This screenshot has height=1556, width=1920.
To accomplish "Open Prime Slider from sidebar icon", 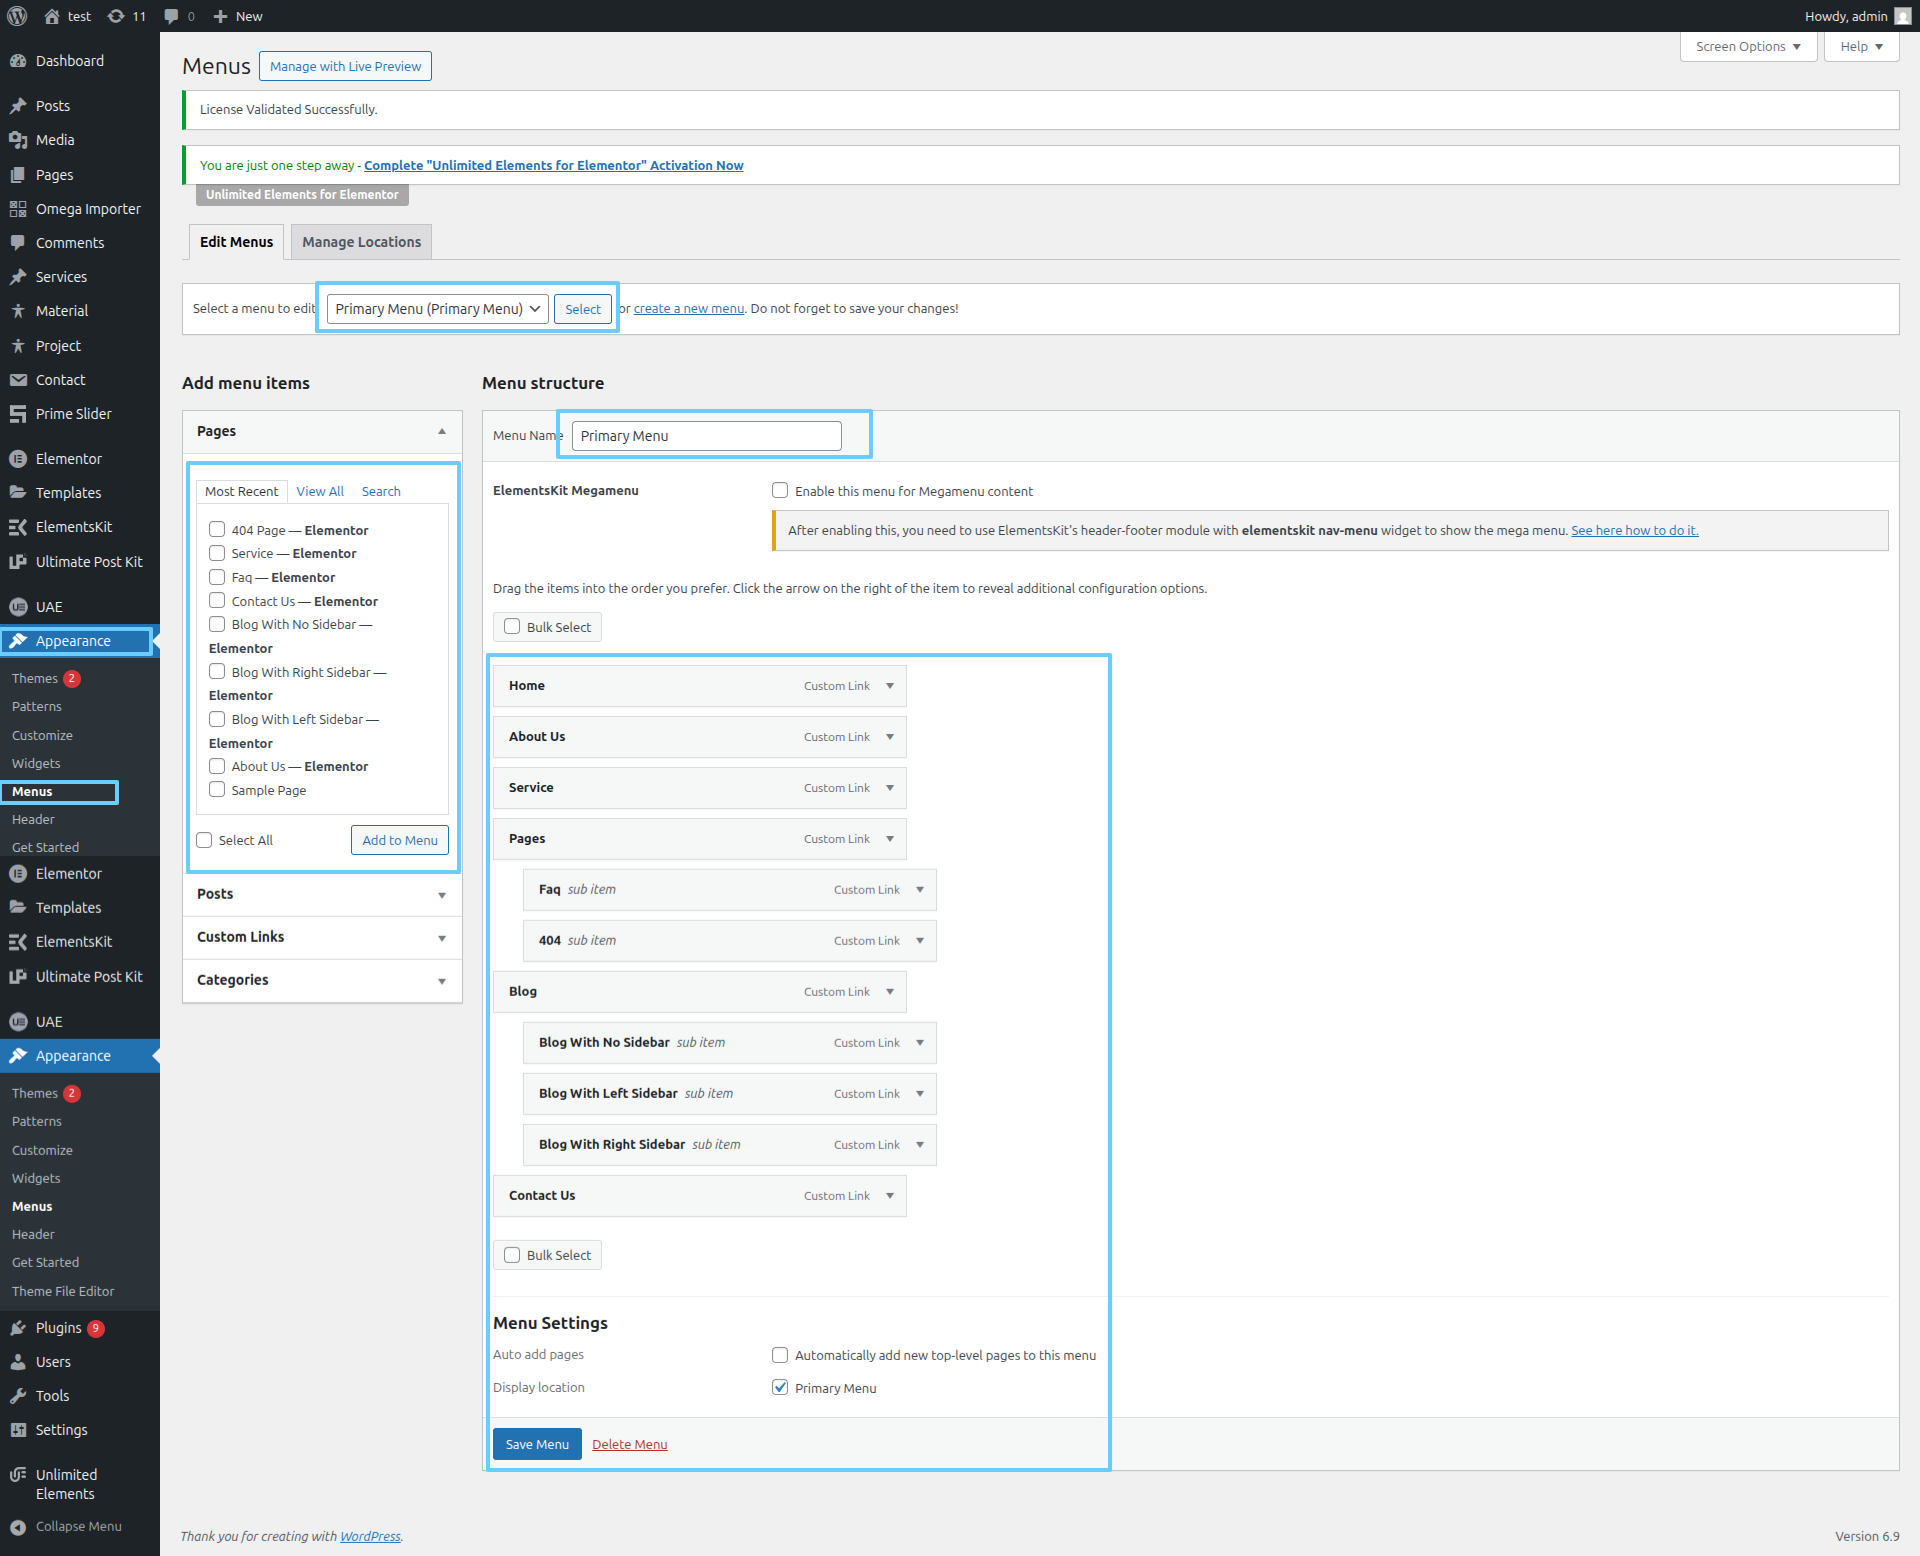I will point(18,414).
